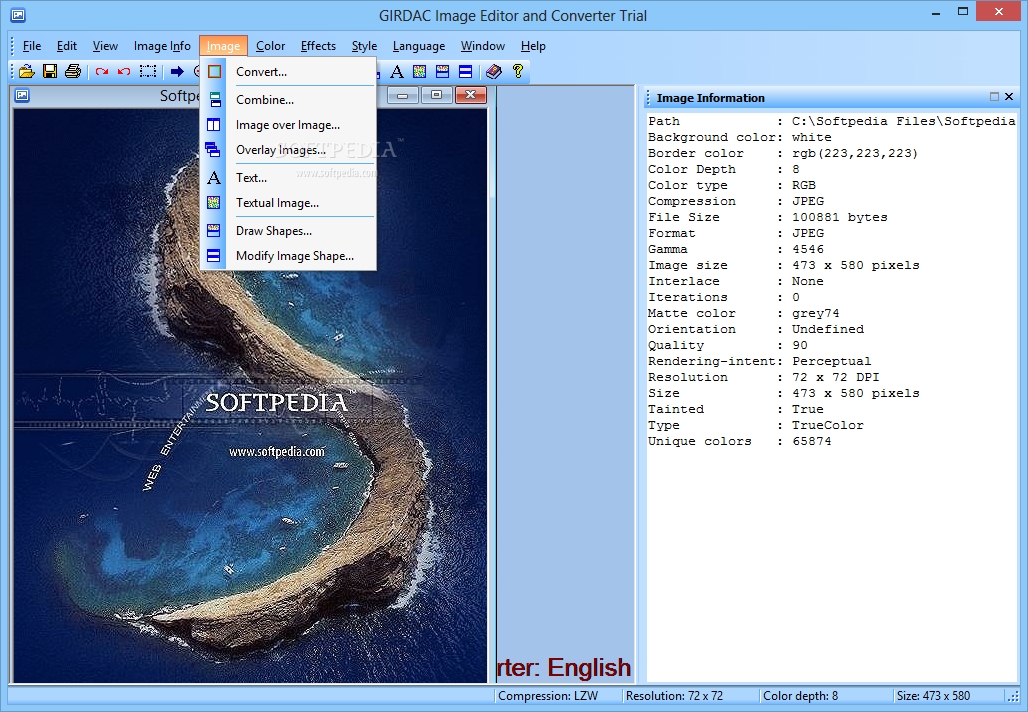Click the "Matte color : grey74" row
Viewport: 1028px width, 712px height.
(x=743, y=313)
